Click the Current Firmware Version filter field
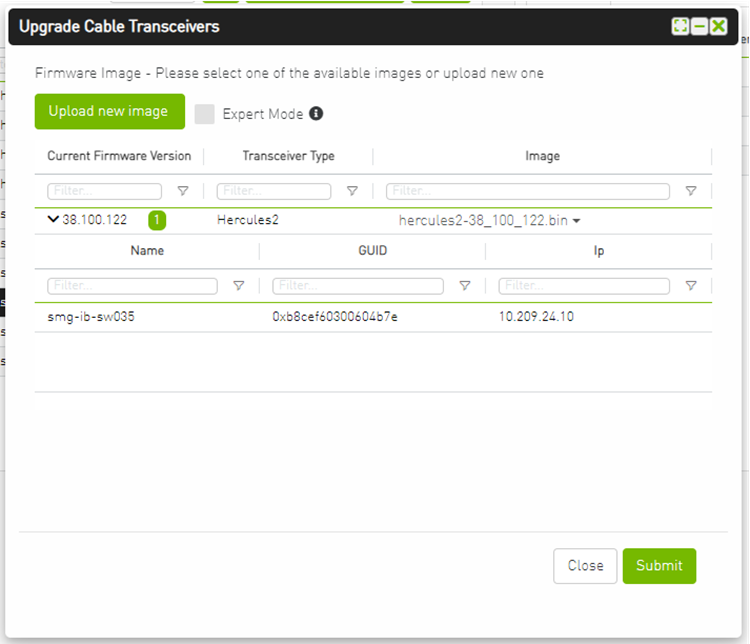 (x=104, y=191)
